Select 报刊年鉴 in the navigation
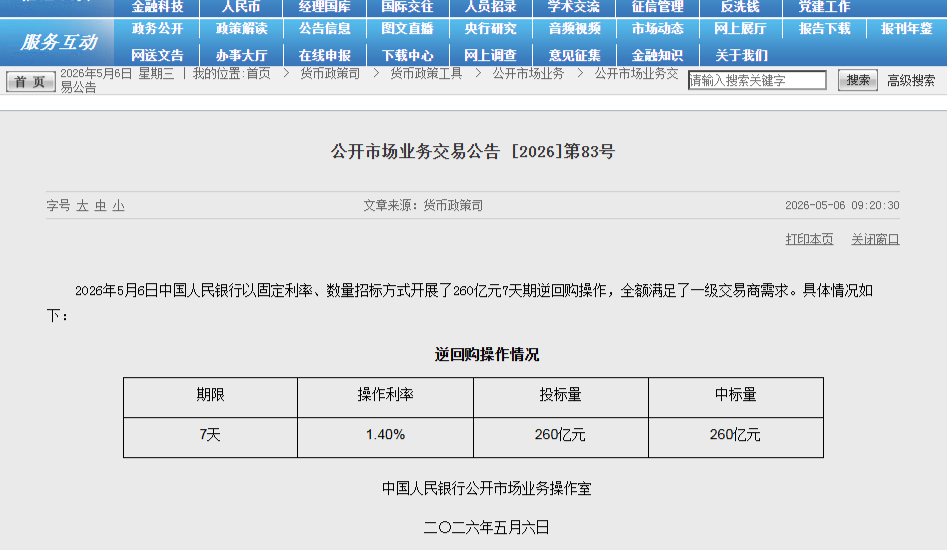Image resolution: width=947 pixels, height=550 pixels. pos(907,28)
